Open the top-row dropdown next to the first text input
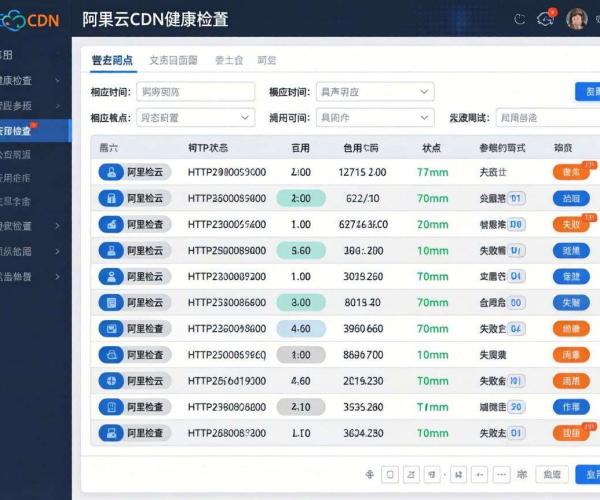 point(375,92)
